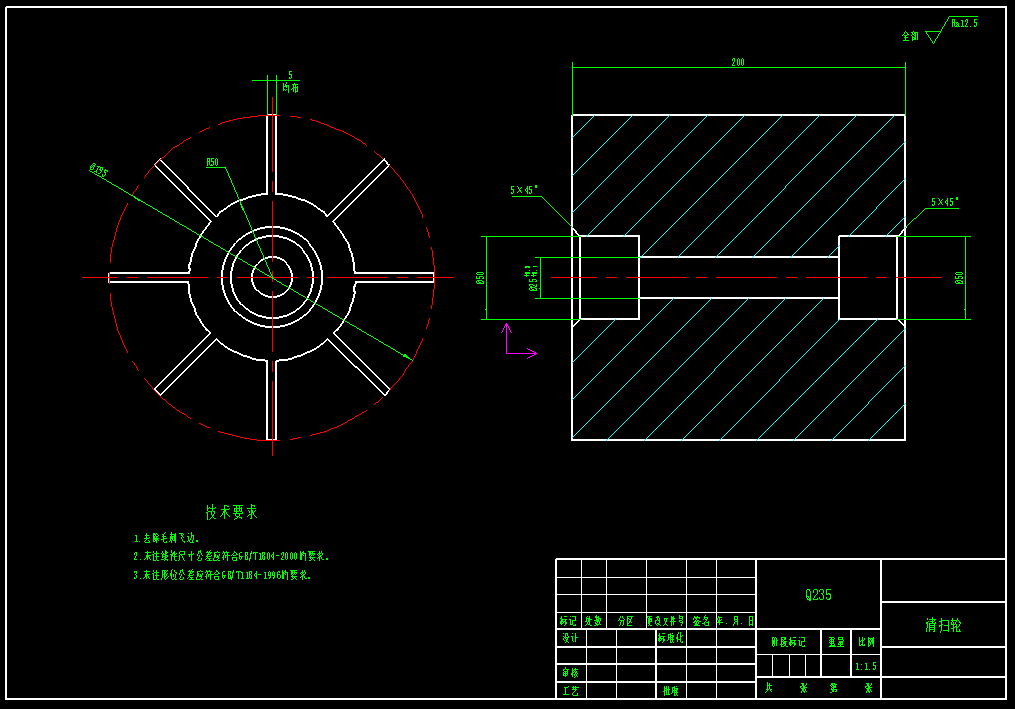Click the empty weight cell below 重量
Image resolution: width=1015 pixels, height=709 pixels.
836,666
